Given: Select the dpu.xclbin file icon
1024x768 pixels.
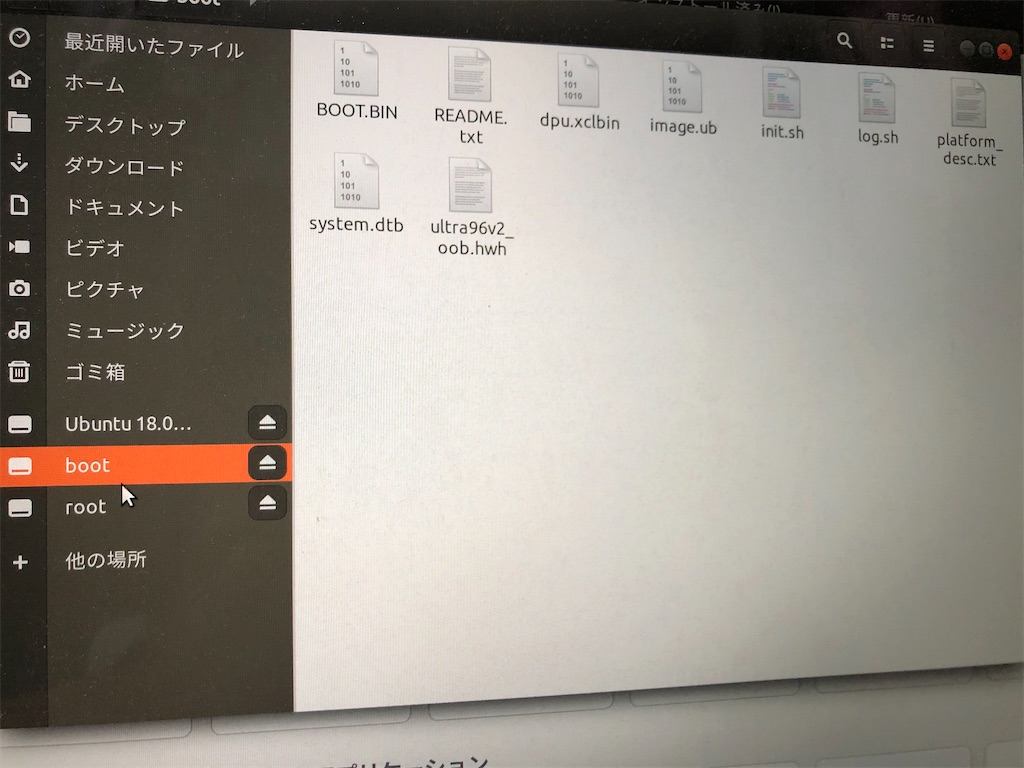Looking at the screenshot, I should [578, 80].
